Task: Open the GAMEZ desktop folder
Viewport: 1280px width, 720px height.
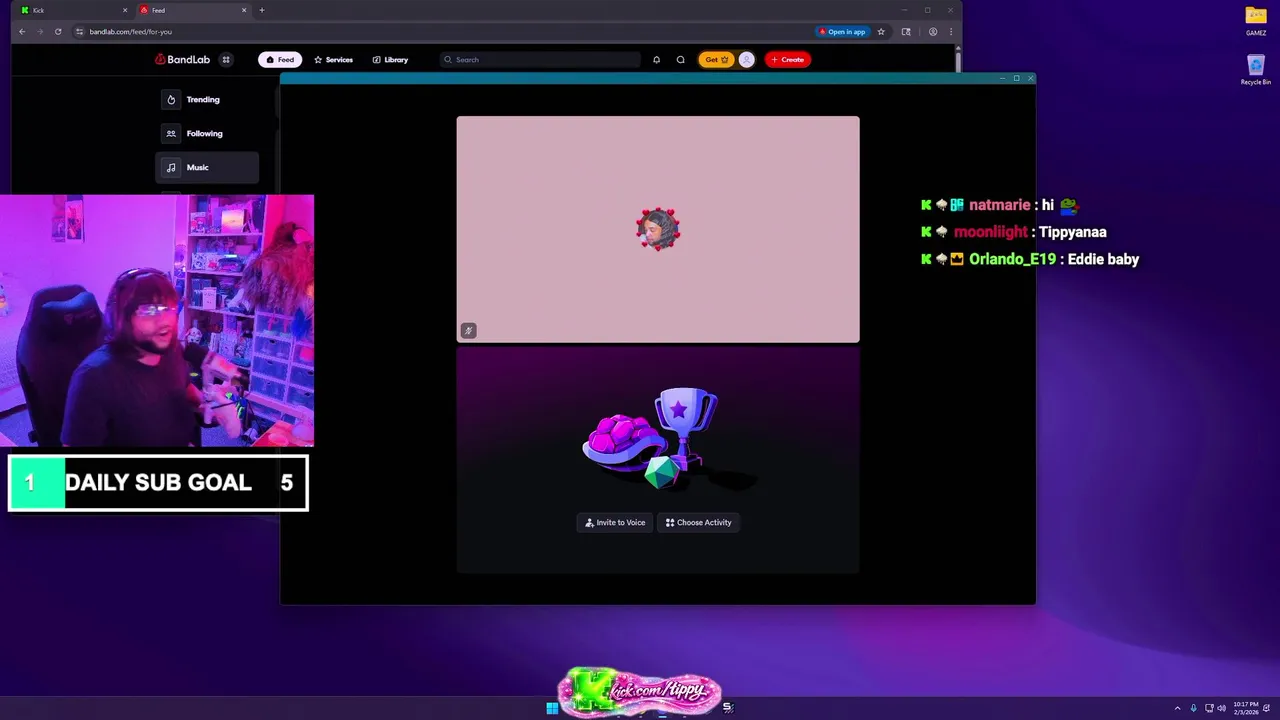Action: pyautogui.click(x=1256, y=20)
